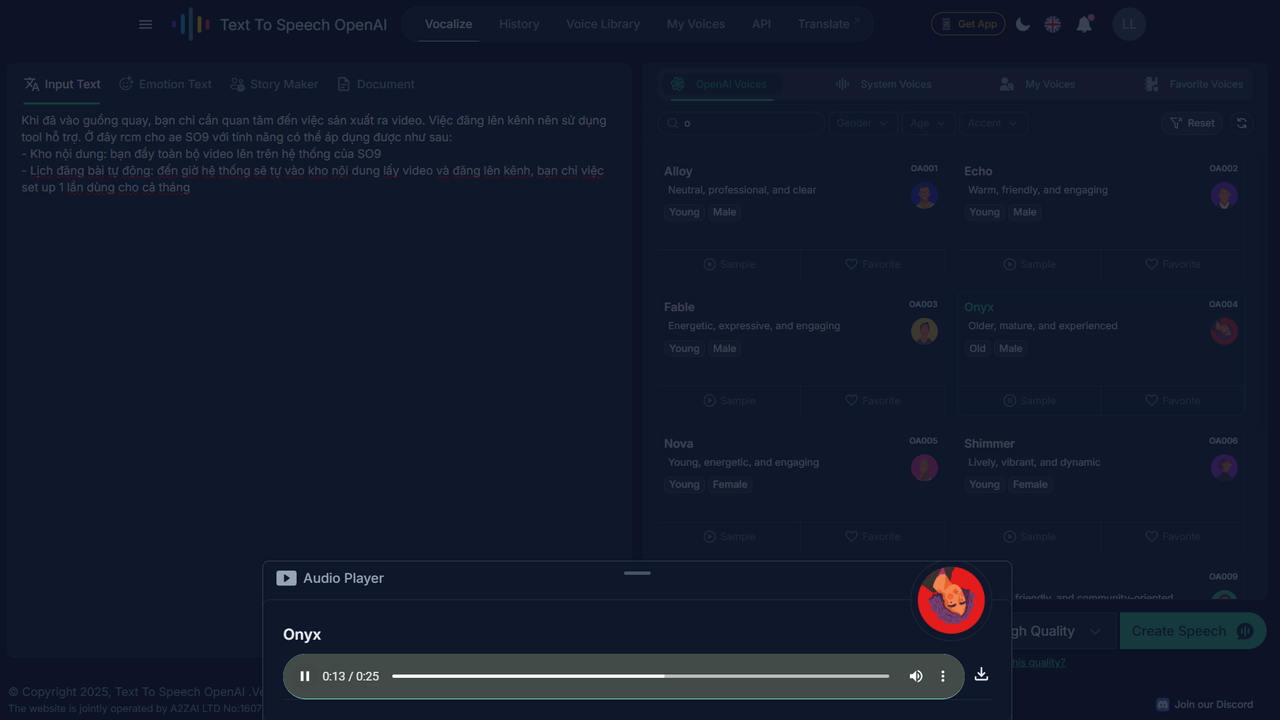This screenshot has height=720, width=1280.
Task: Click the Text To Speech OpenAI logo
Action: [x=279, y=24]
